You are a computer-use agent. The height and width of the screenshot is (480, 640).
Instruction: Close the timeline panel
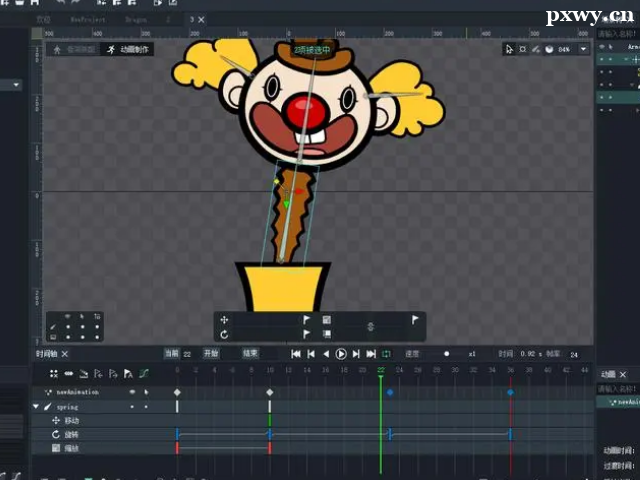pos(65,354)
